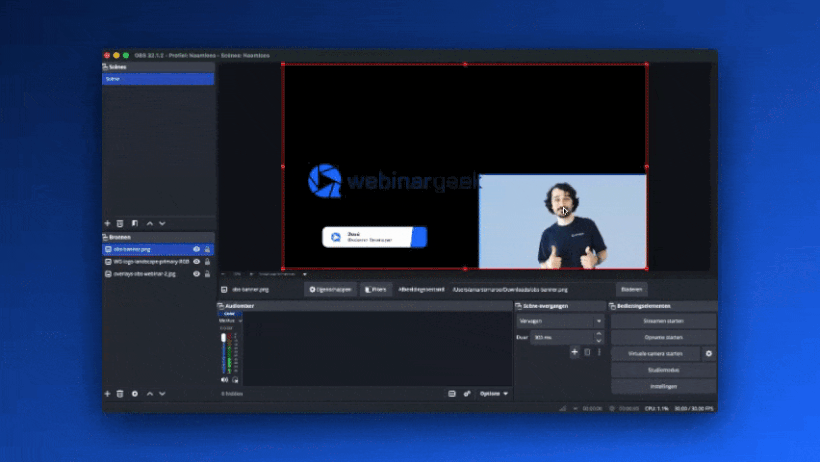Viewport: 820px width, 462px height.
Task: Click the Opname starten button
Action: 664,337
